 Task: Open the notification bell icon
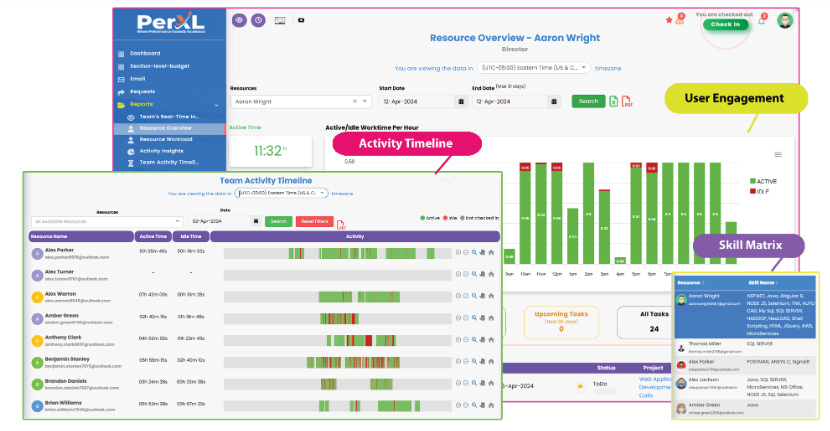(761, 21)
